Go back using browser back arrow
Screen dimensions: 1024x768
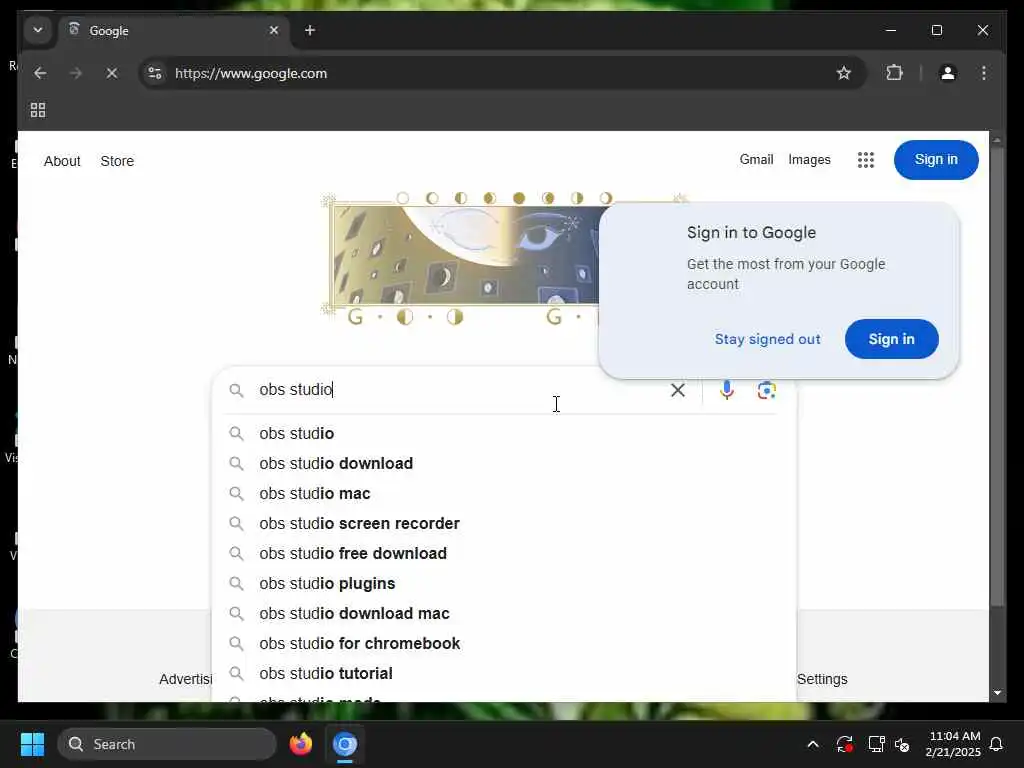pyautogui.click(x=40, y=73)
